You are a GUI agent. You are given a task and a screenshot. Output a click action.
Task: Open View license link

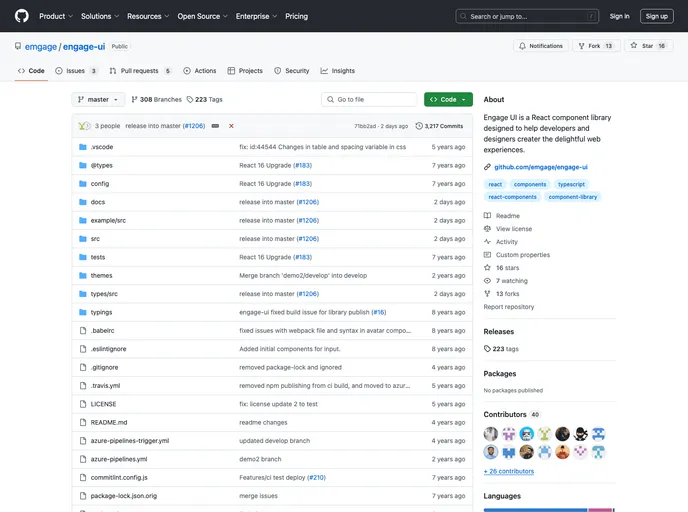click(x=508, y=229)
